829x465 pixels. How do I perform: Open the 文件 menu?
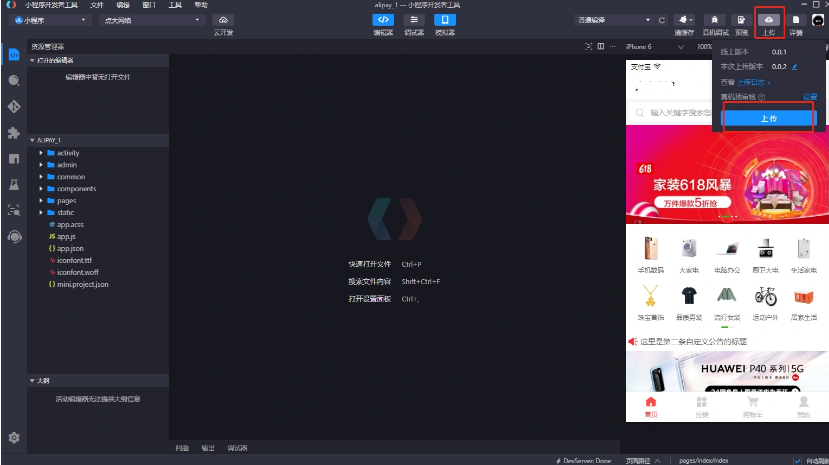(x=97, y=5)
